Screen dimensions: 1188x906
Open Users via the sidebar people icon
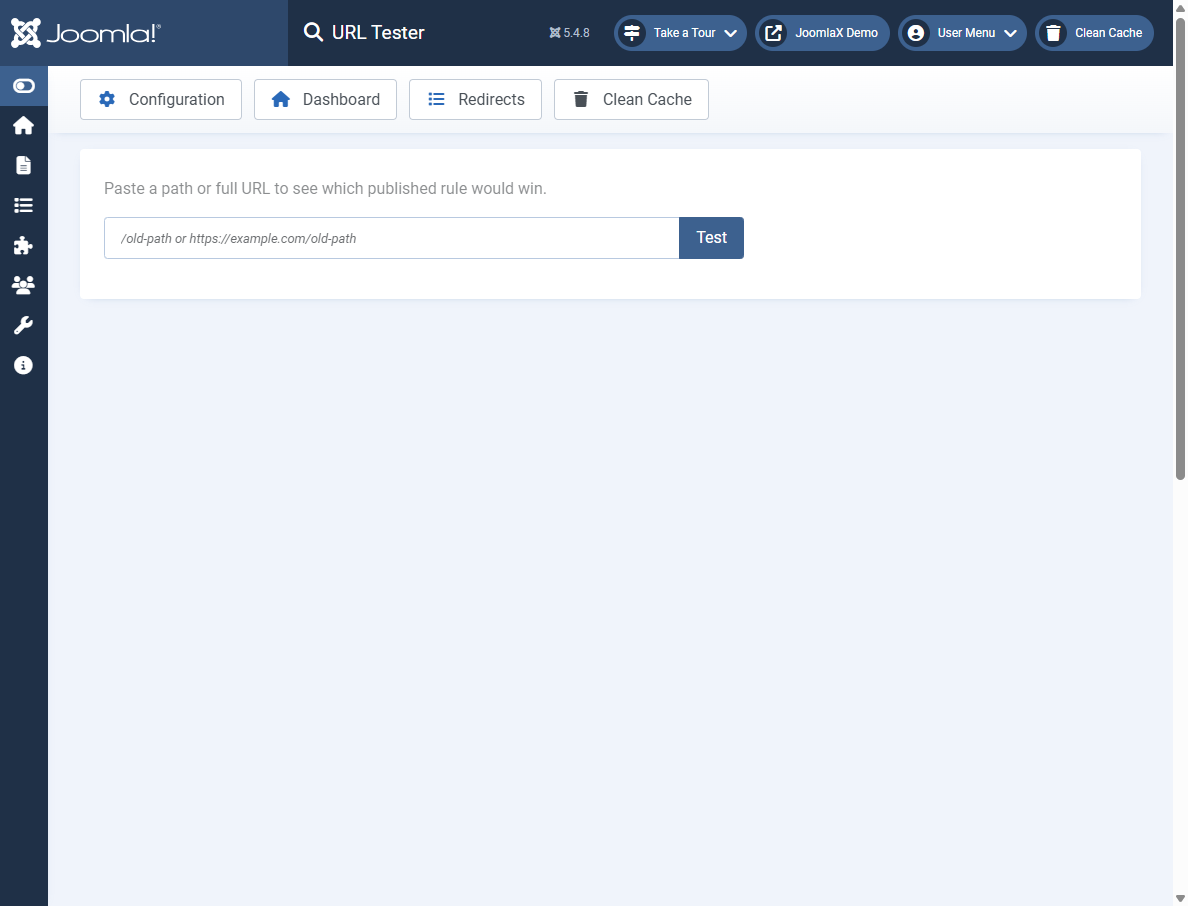click(23, 285)
